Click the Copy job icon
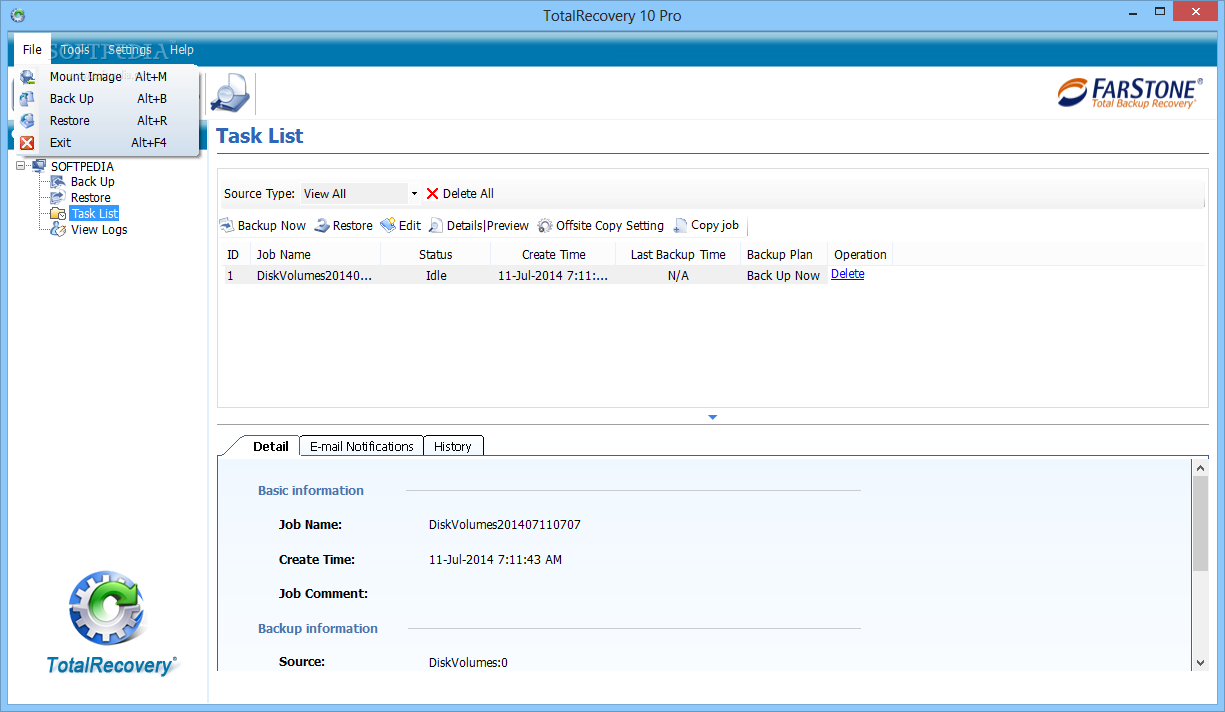Viewport: 1225px width, 712px height. [680, 226]
